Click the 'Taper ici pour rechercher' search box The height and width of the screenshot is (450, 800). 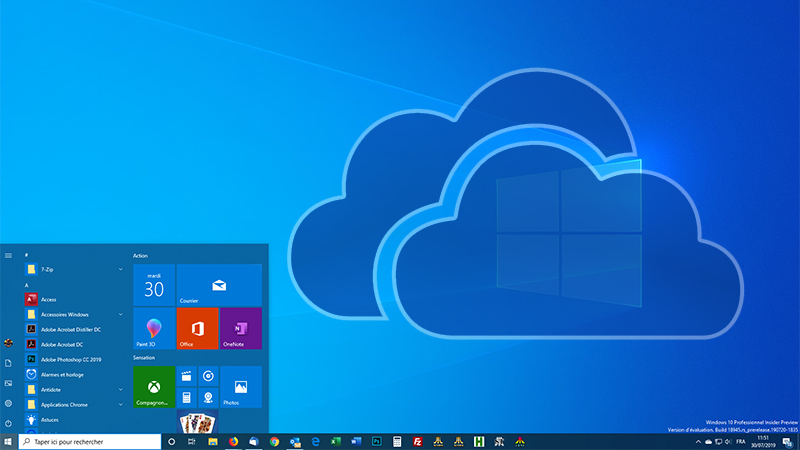[90, 442]
